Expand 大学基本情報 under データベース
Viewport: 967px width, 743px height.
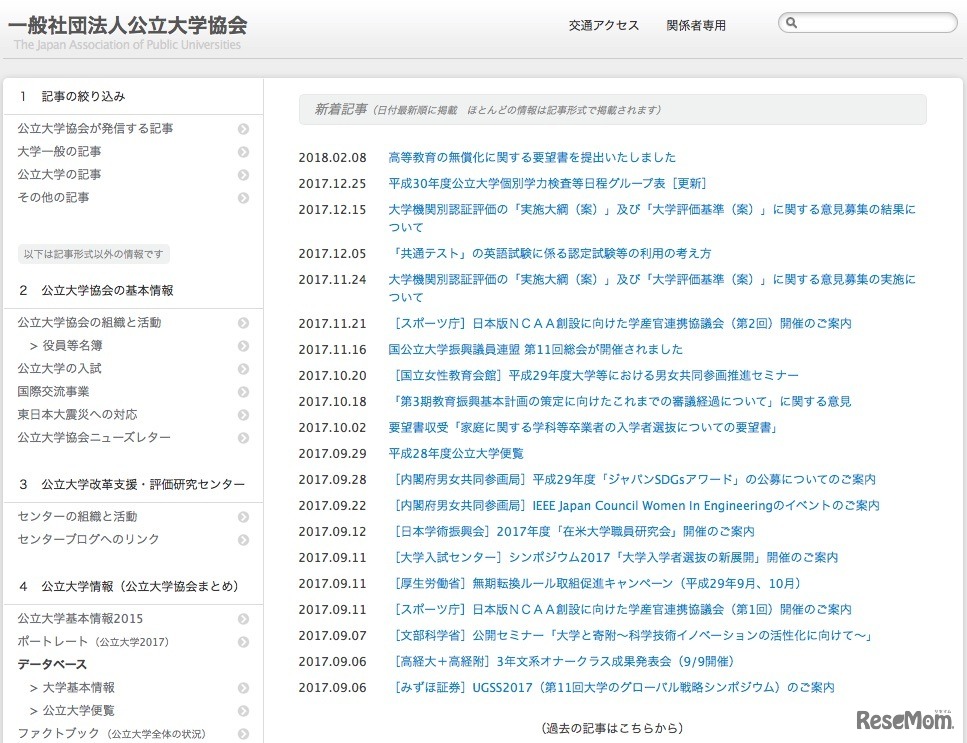pos(244,688)
